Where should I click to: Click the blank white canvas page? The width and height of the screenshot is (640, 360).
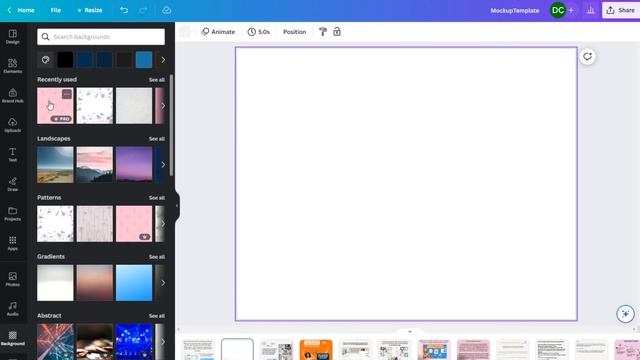pos(406,184)
